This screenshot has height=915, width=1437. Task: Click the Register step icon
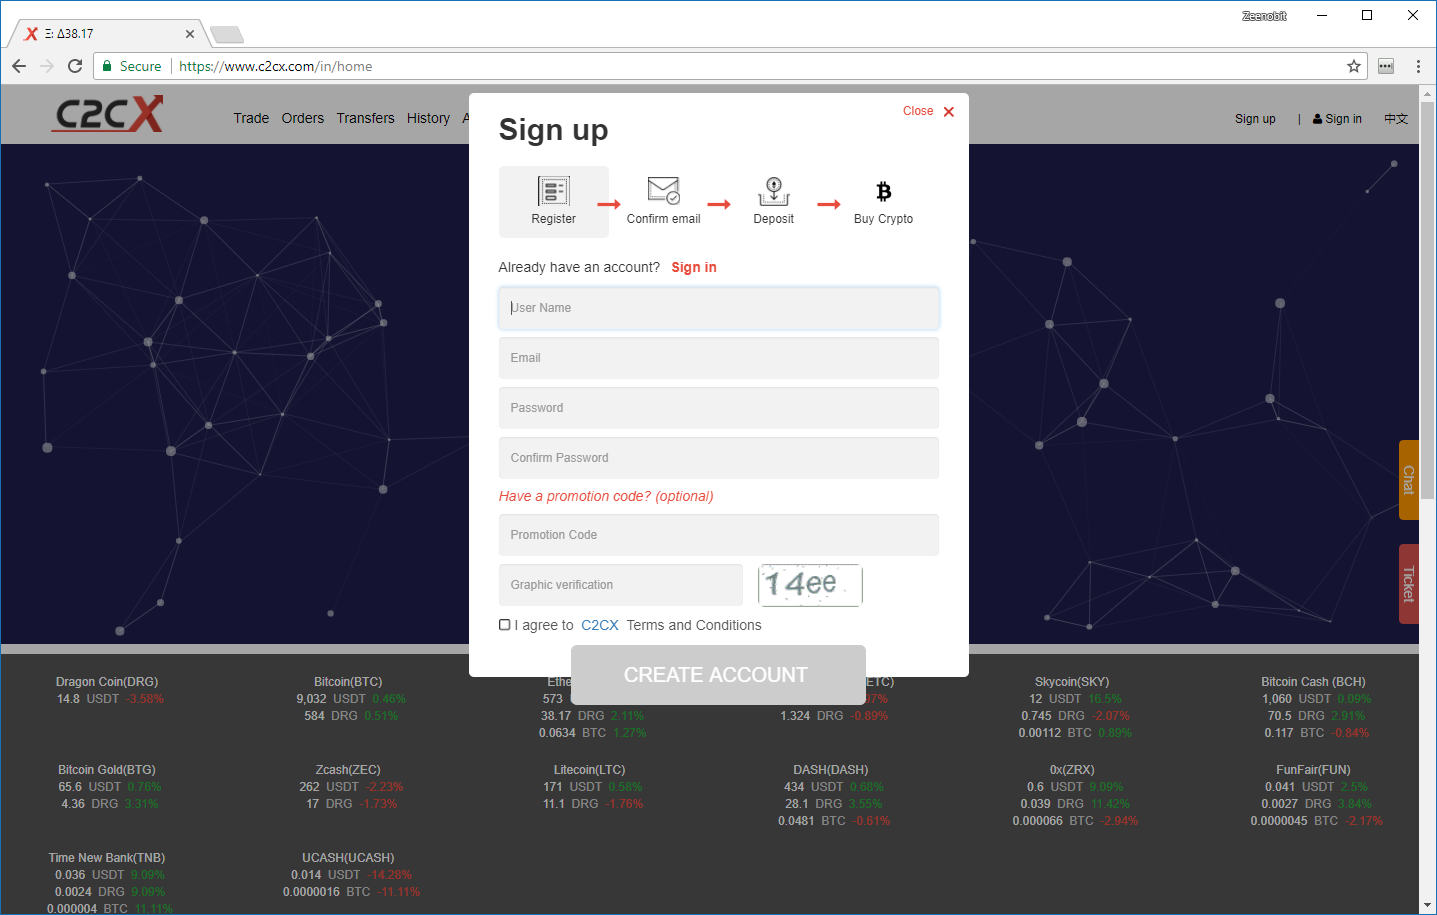click(553, 190)
